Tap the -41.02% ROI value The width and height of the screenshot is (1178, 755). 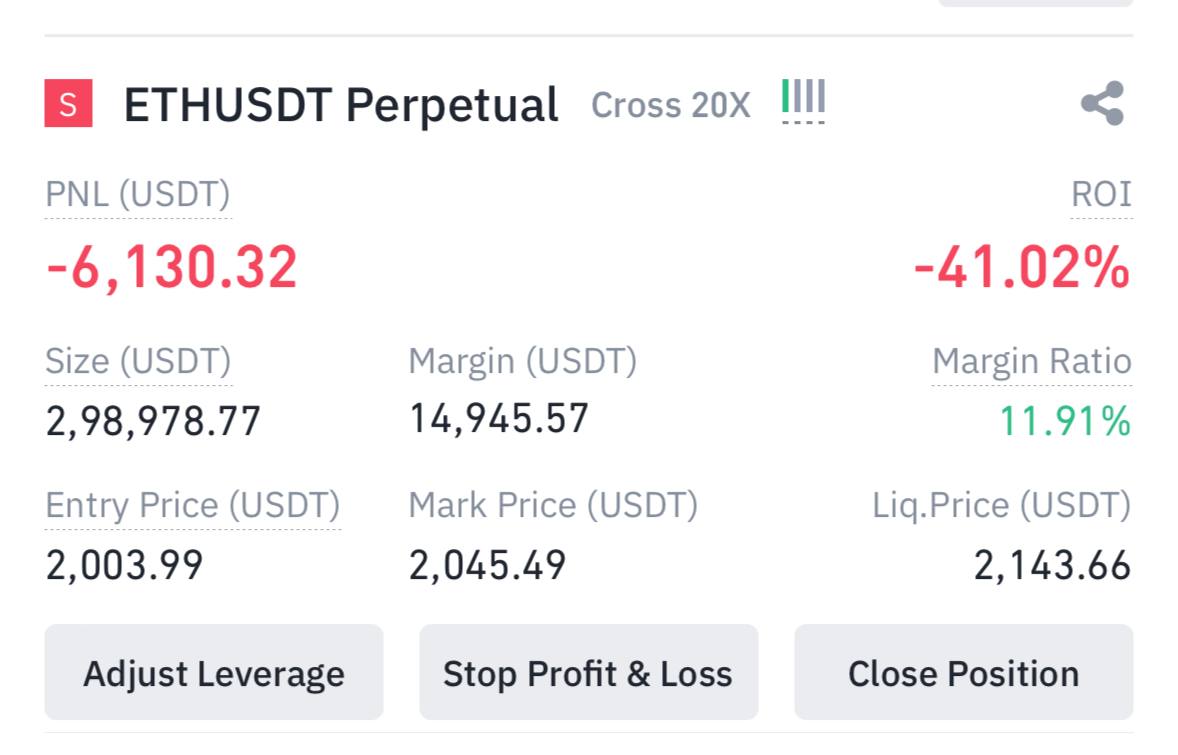1021,268
